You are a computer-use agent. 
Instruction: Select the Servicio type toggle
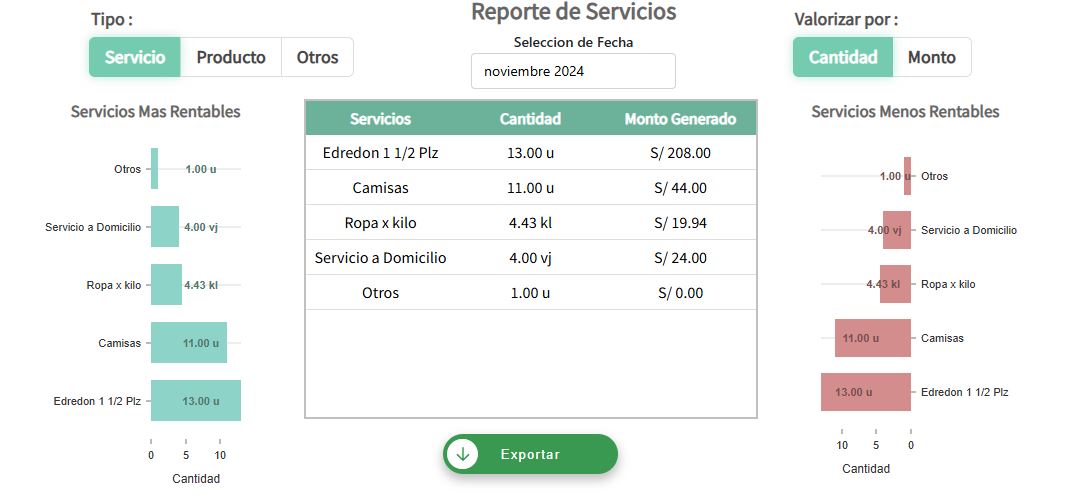[135, 57]
